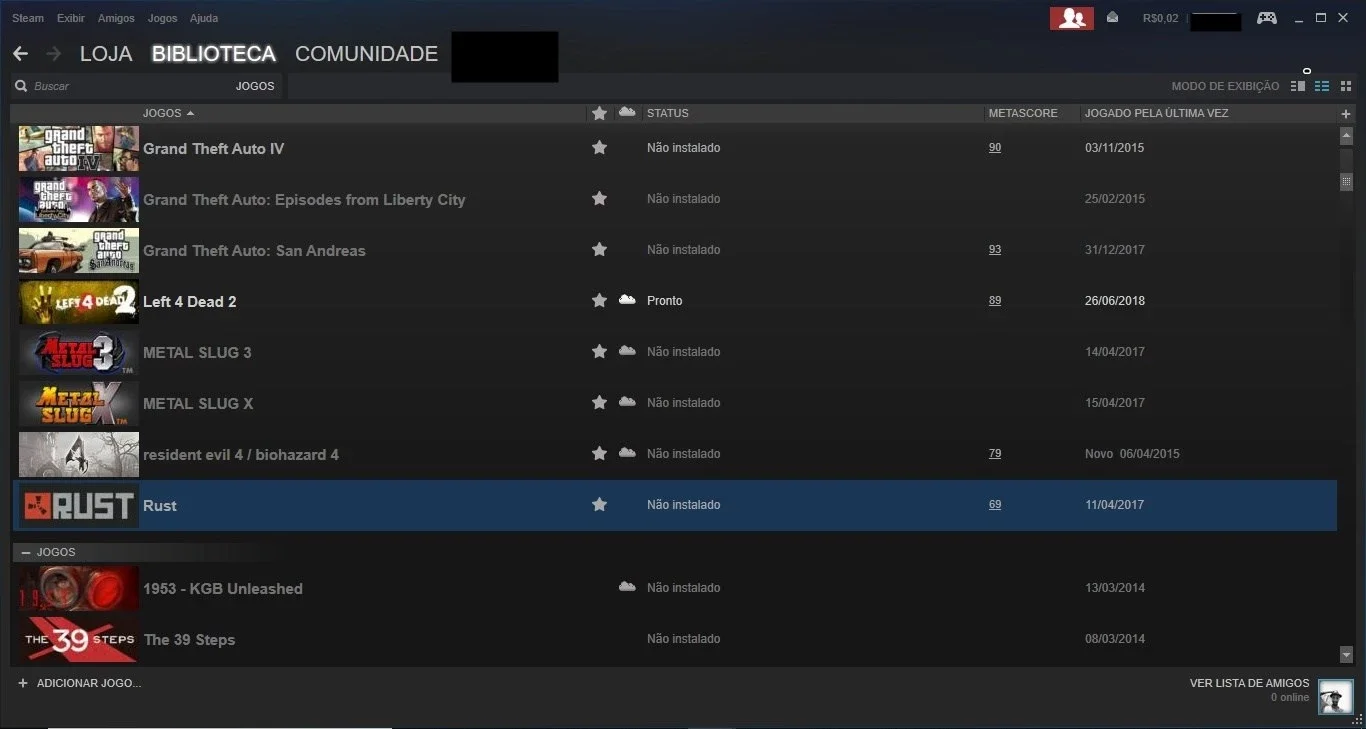1366x729 pixels.
Task: Toggle favorite star for Rust
Action: [599, 505]
